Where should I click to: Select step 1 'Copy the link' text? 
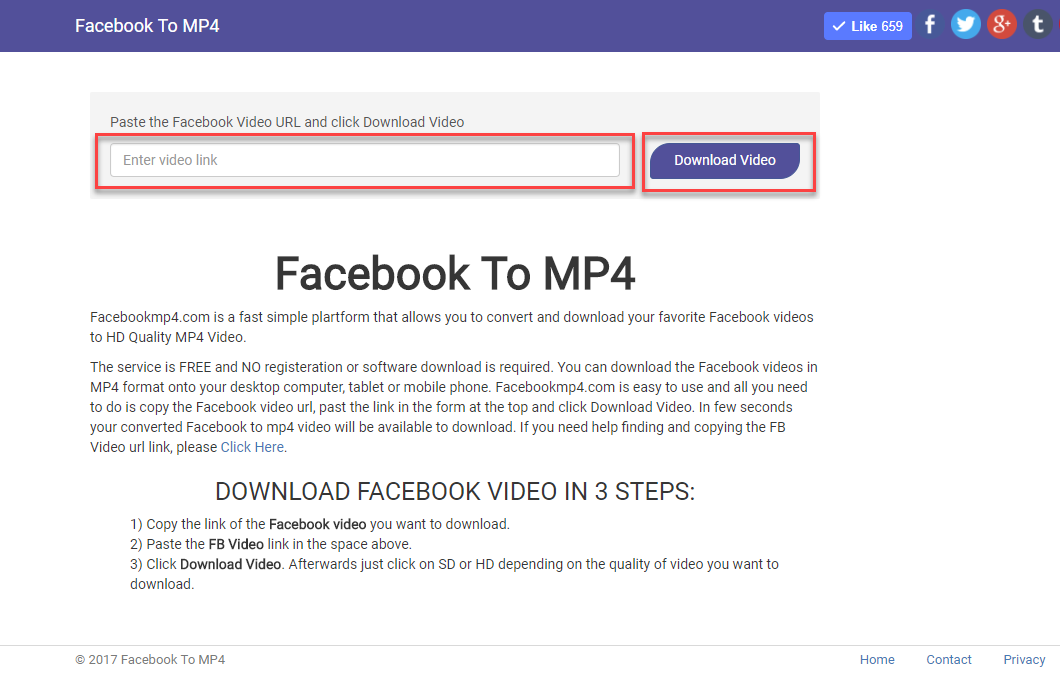tap(320, 524)
